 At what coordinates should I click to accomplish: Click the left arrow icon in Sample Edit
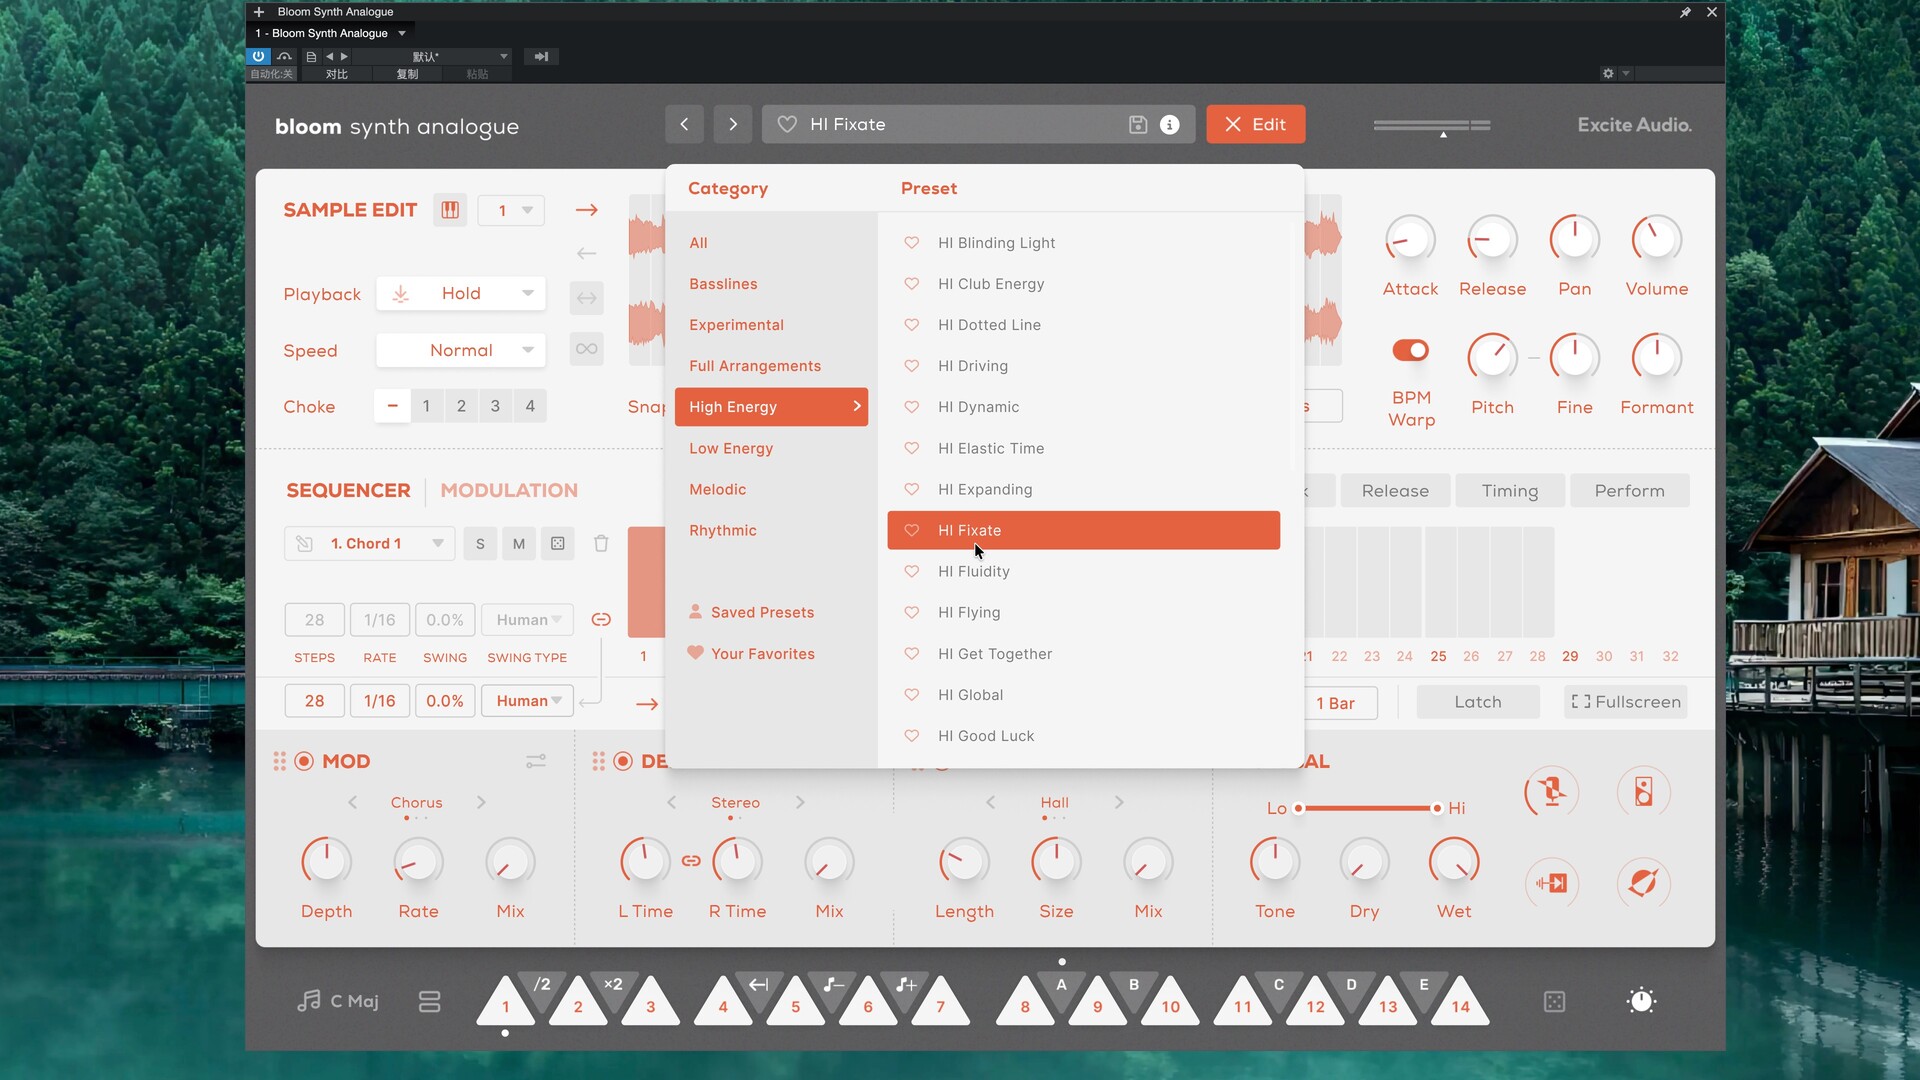(587, 254)
